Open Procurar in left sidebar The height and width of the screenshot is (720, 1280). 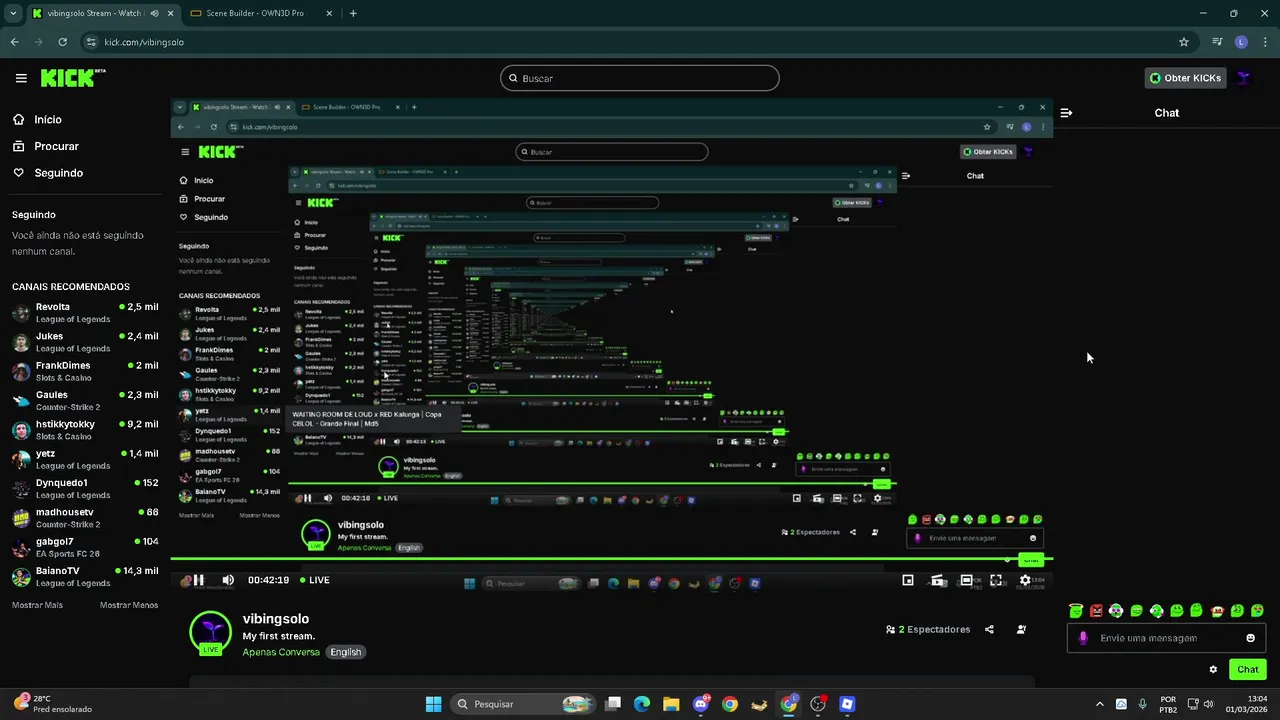pyautogui.click(x=45, y=146)
